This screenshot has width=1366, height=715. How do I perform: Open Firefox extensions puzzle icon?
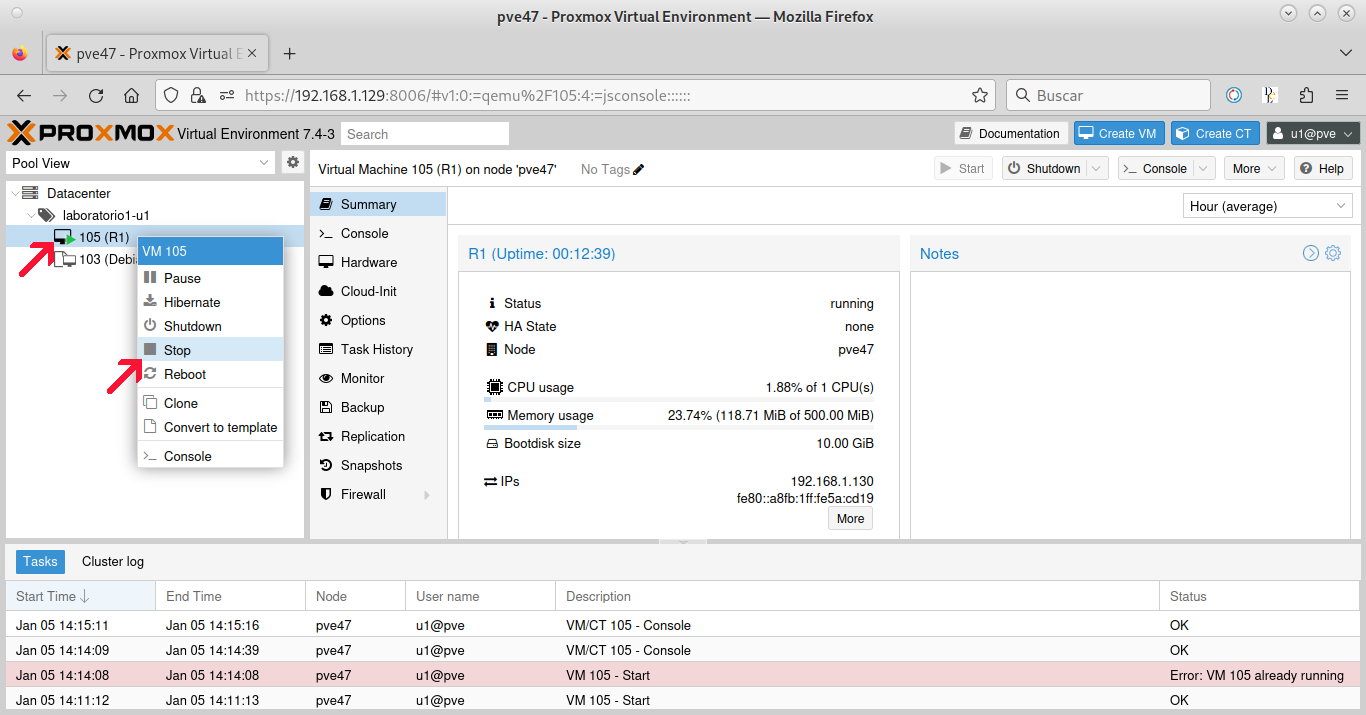tap(1306, 95)
